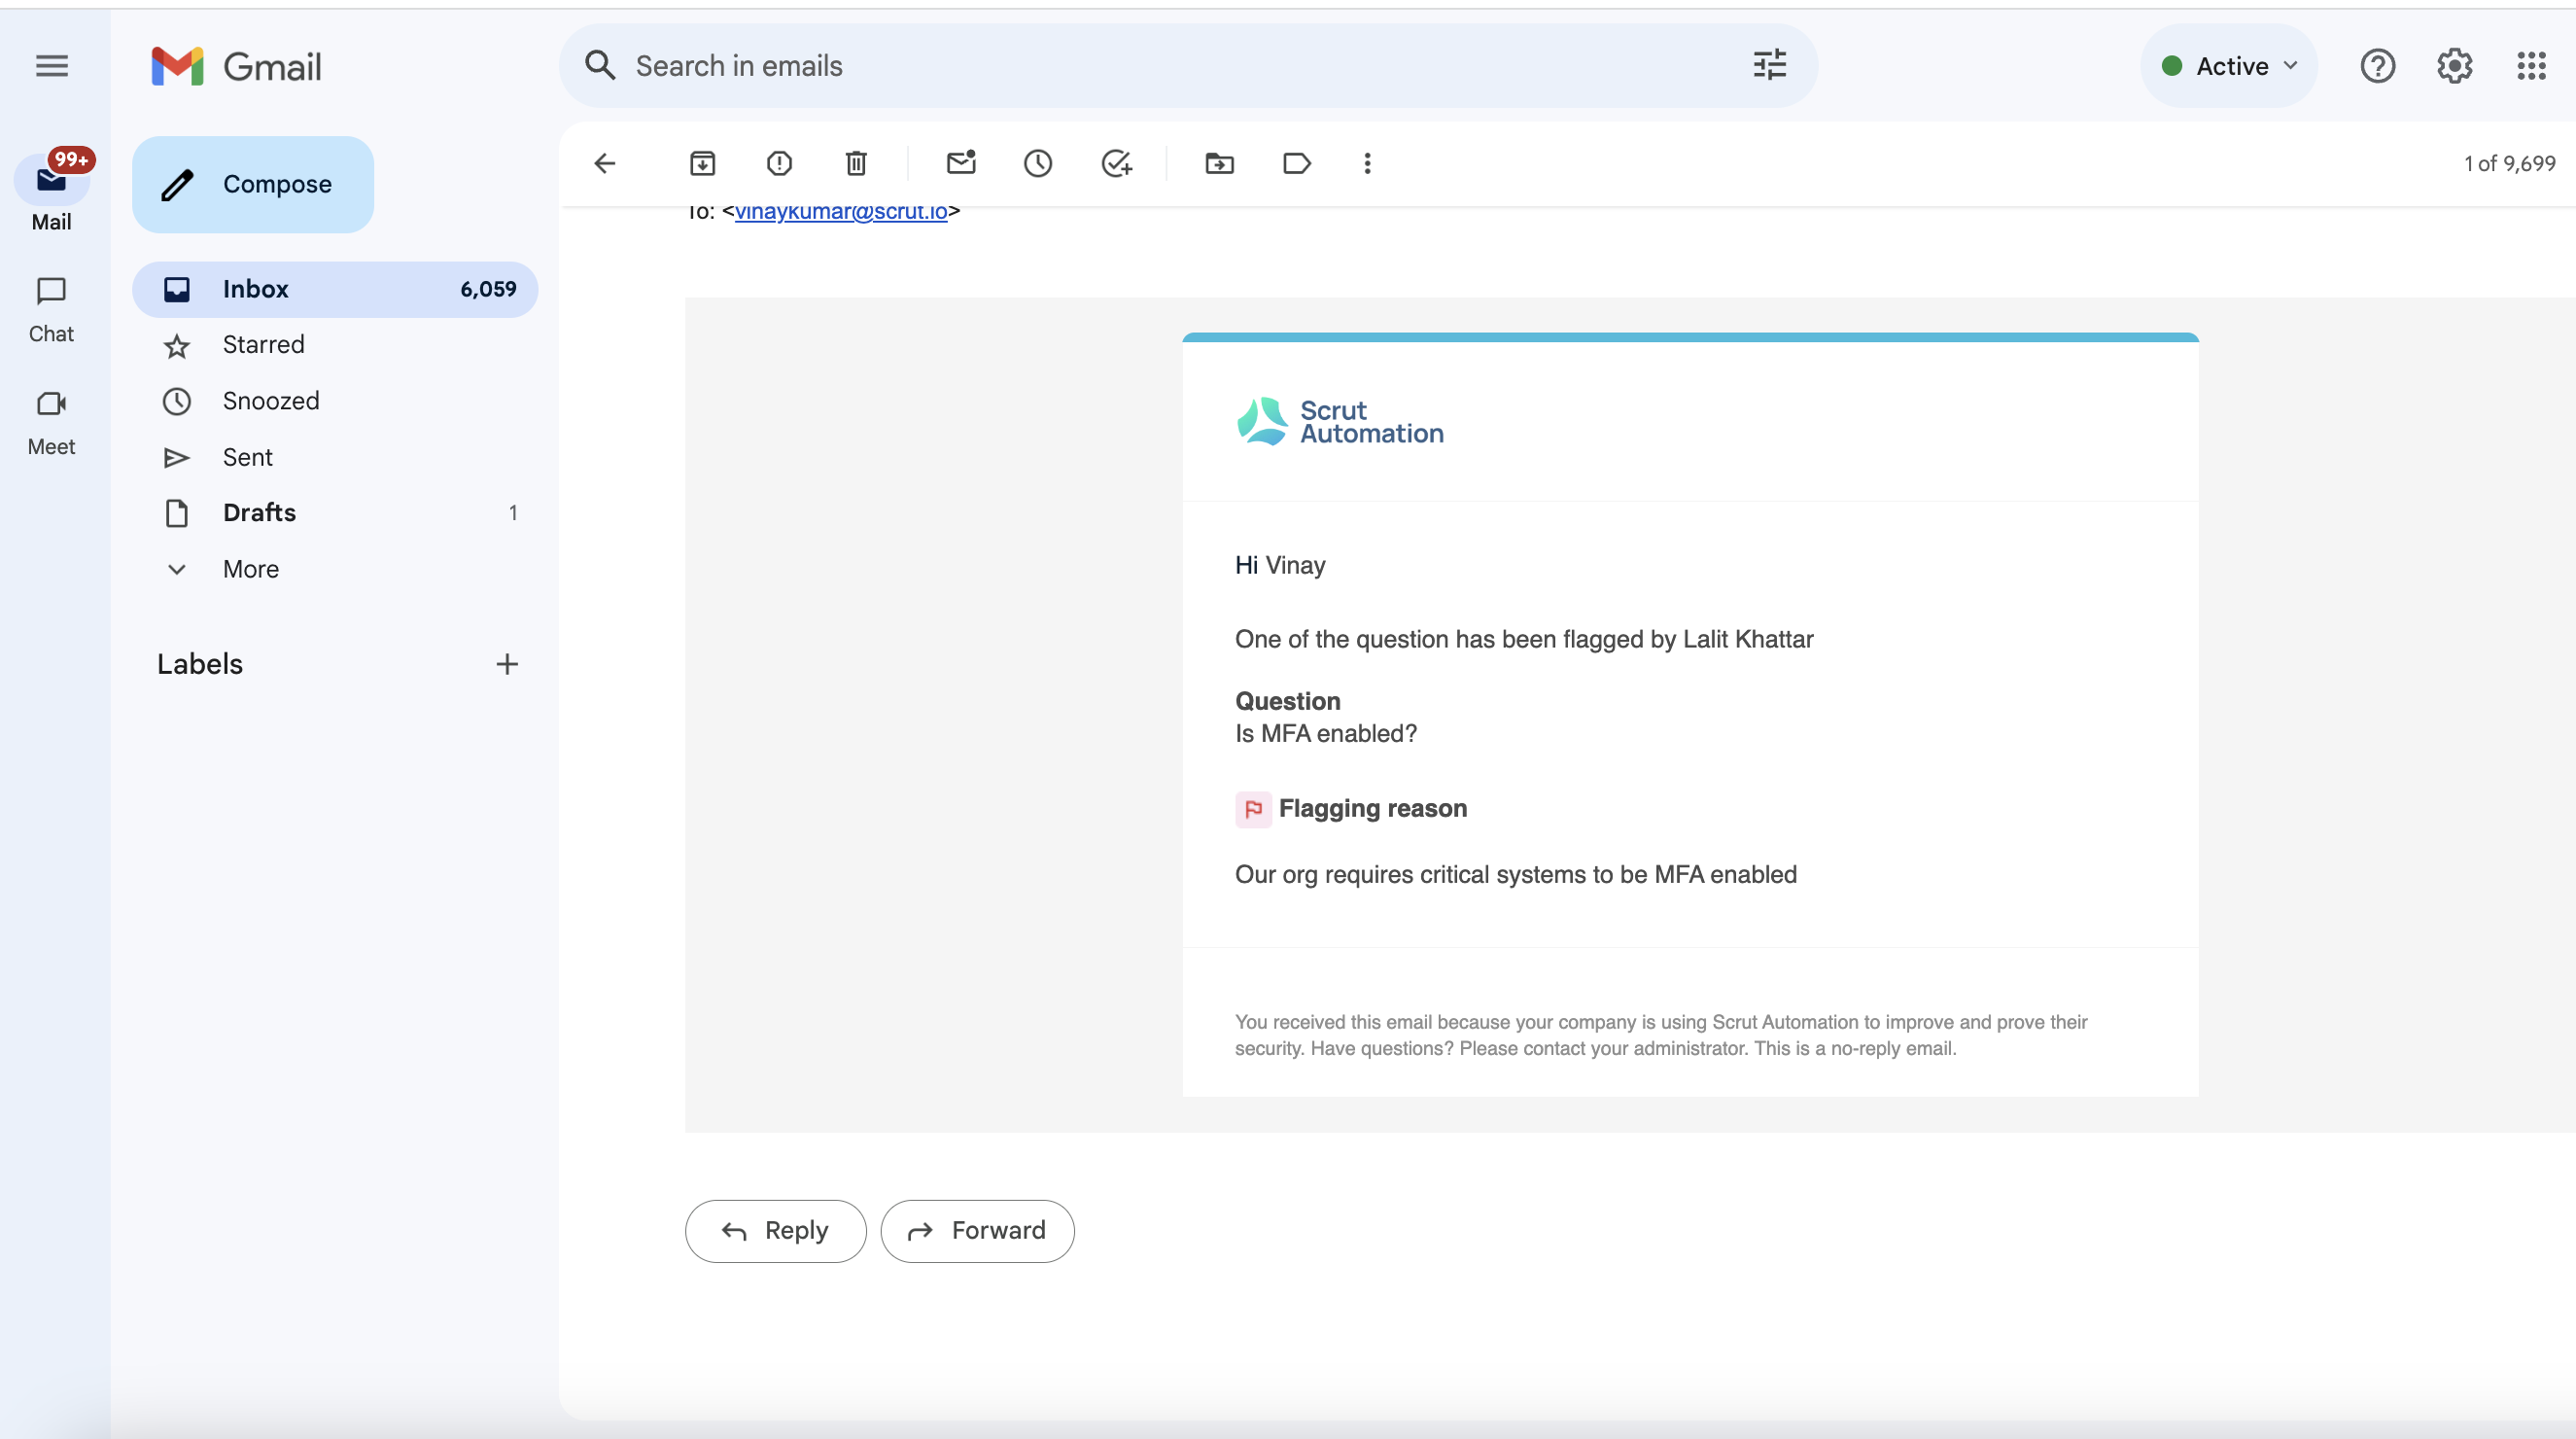Viewport: 2576px width, 1439px height.
Task: Open the Drafts folder
Action: tap(335, 513)
